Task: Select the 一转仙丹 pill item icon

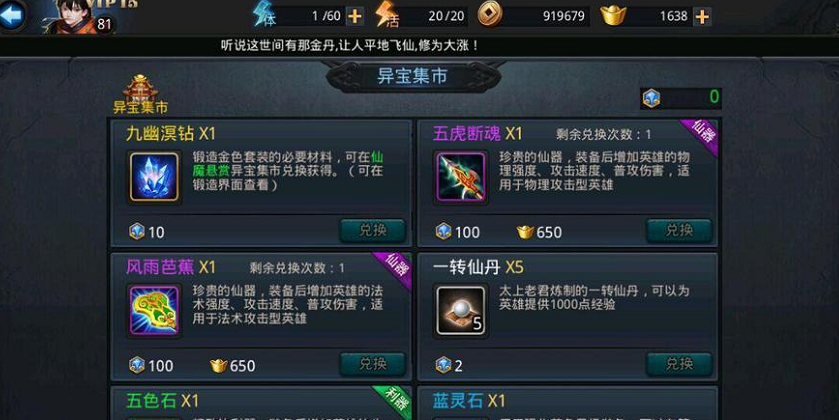Action: tap(461, 310)
